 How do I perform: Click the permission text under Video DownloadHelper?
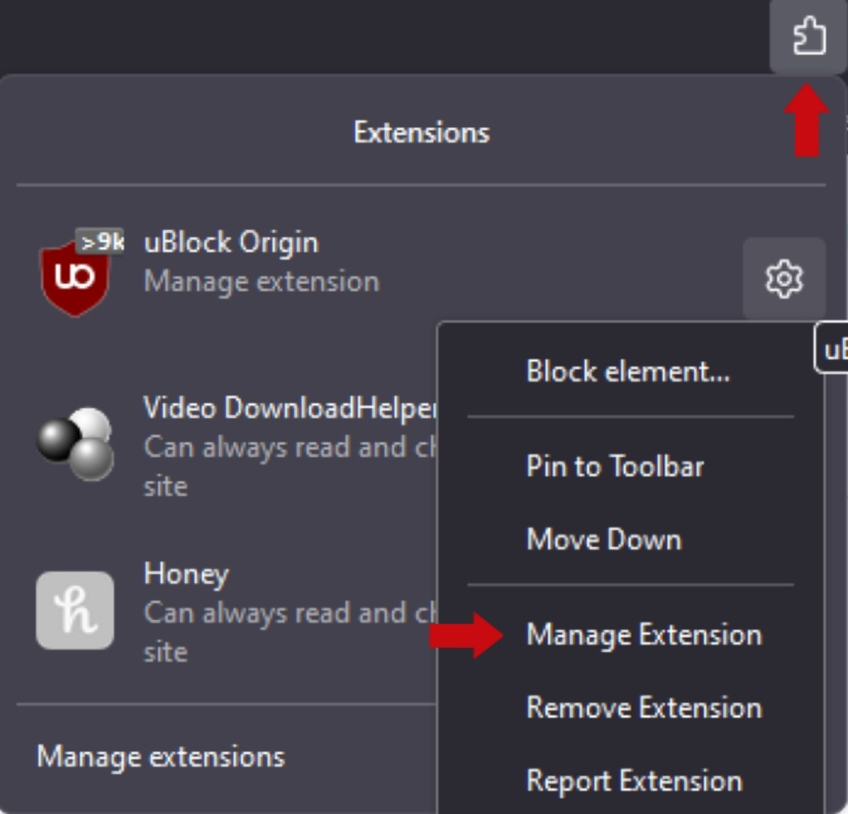pyautogui.click(x=290, y=467)
